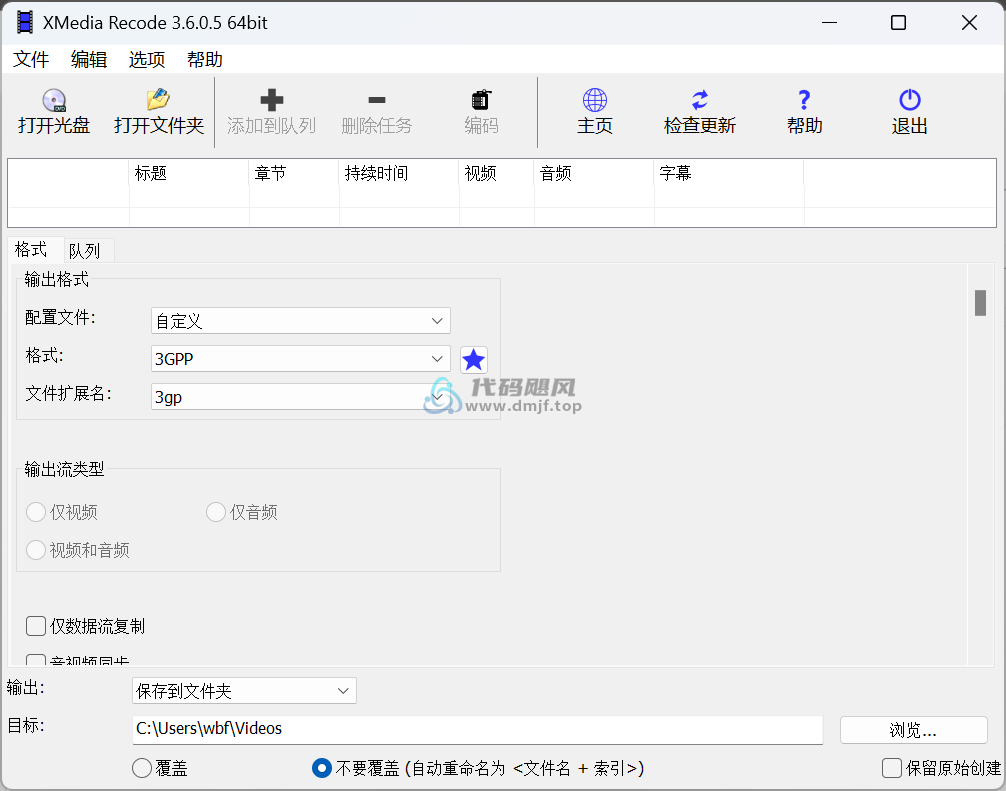Screen dimensions: 1006x791
Task: Select the 仅视频 (video only) radio button
Action: [x=36, y=512]
